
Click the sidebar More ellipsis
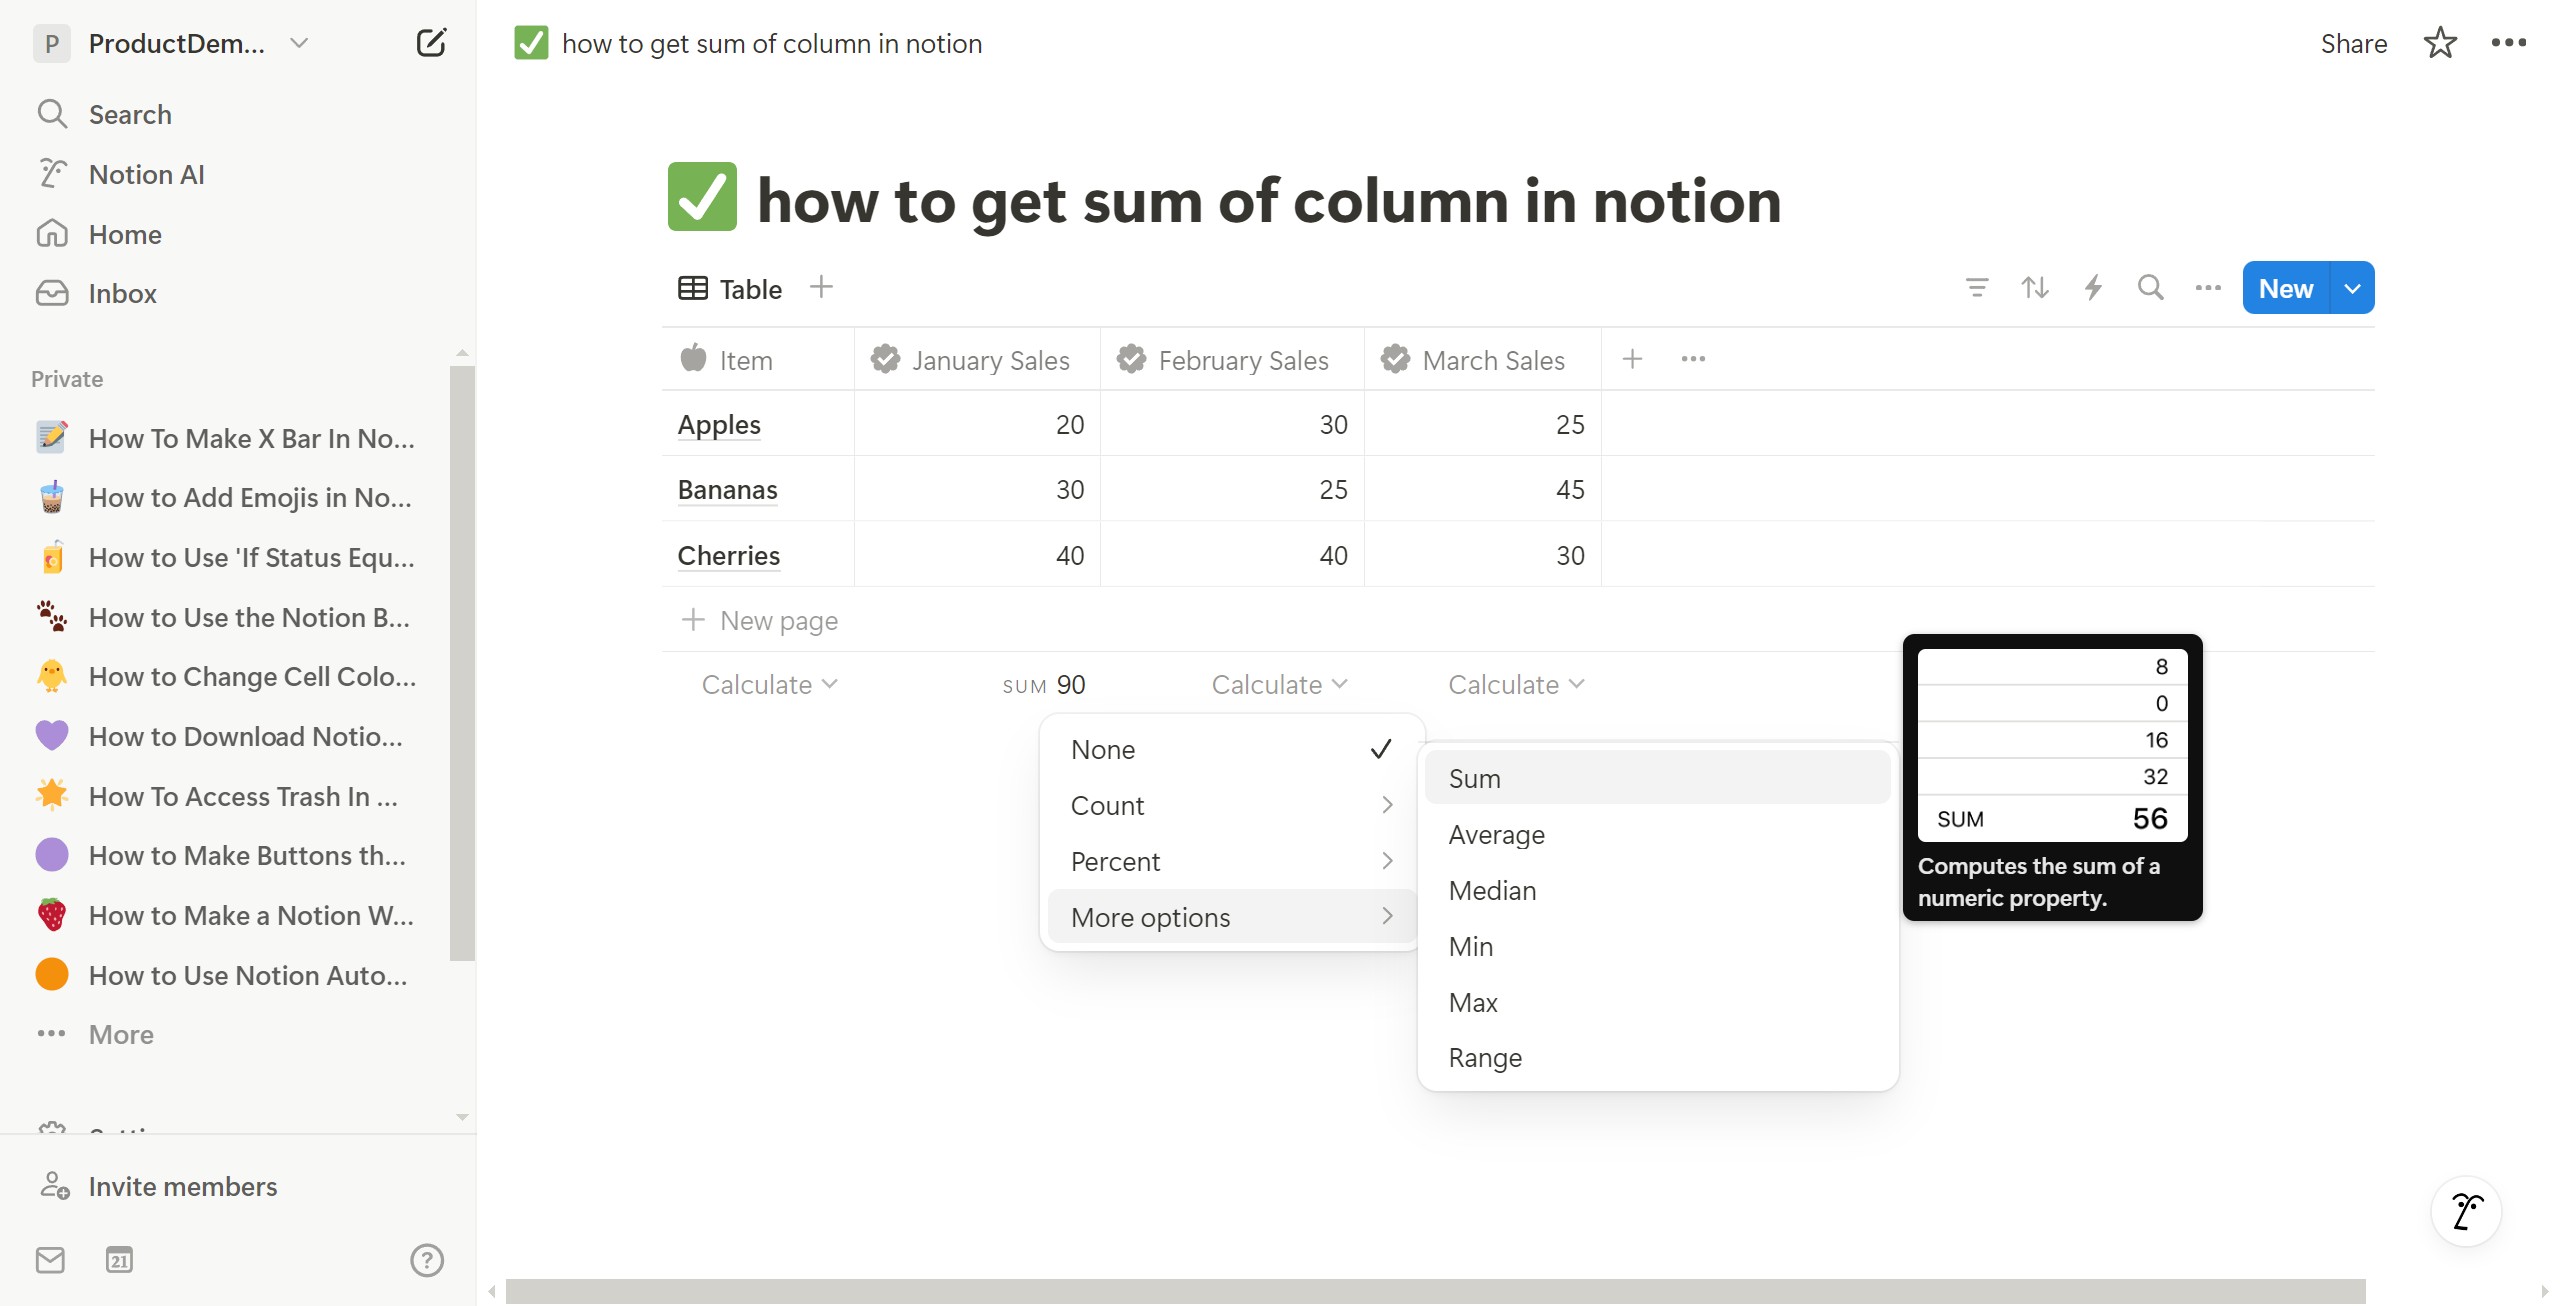[51, 1034]
